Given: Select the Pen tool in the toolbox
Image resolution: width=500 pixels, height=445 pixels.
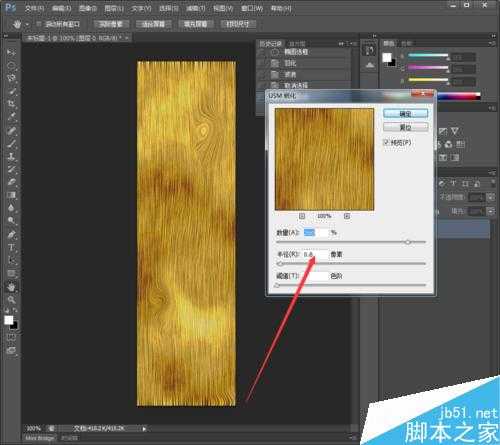Looking at the screenshot, I should pyautogui.click(x=11, y=235).
